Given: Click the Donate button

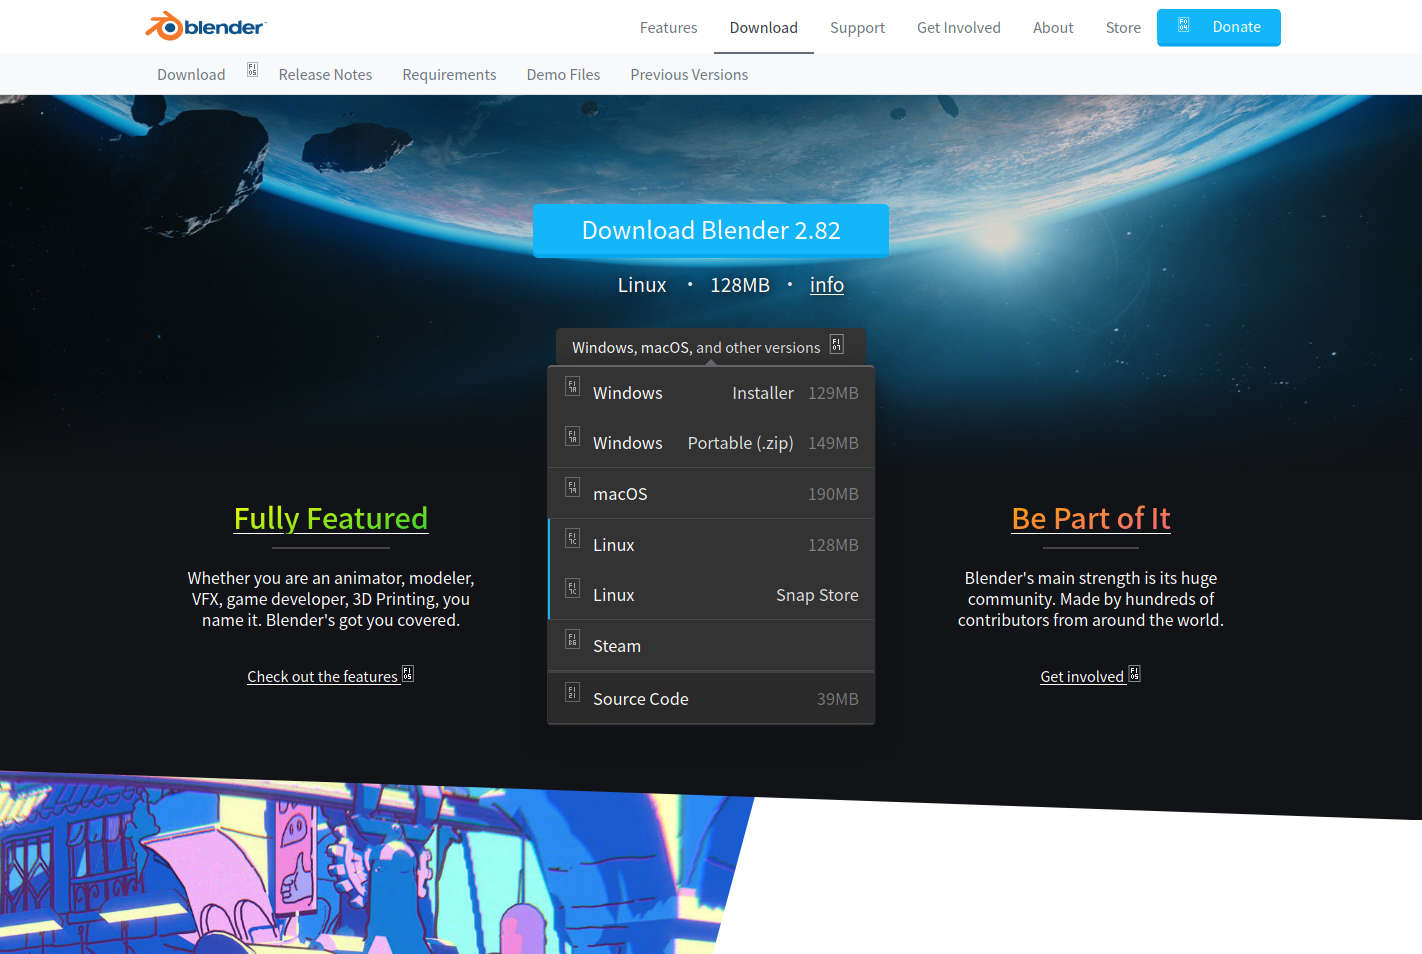Looking at the screenshot, I should (1219, 27).
